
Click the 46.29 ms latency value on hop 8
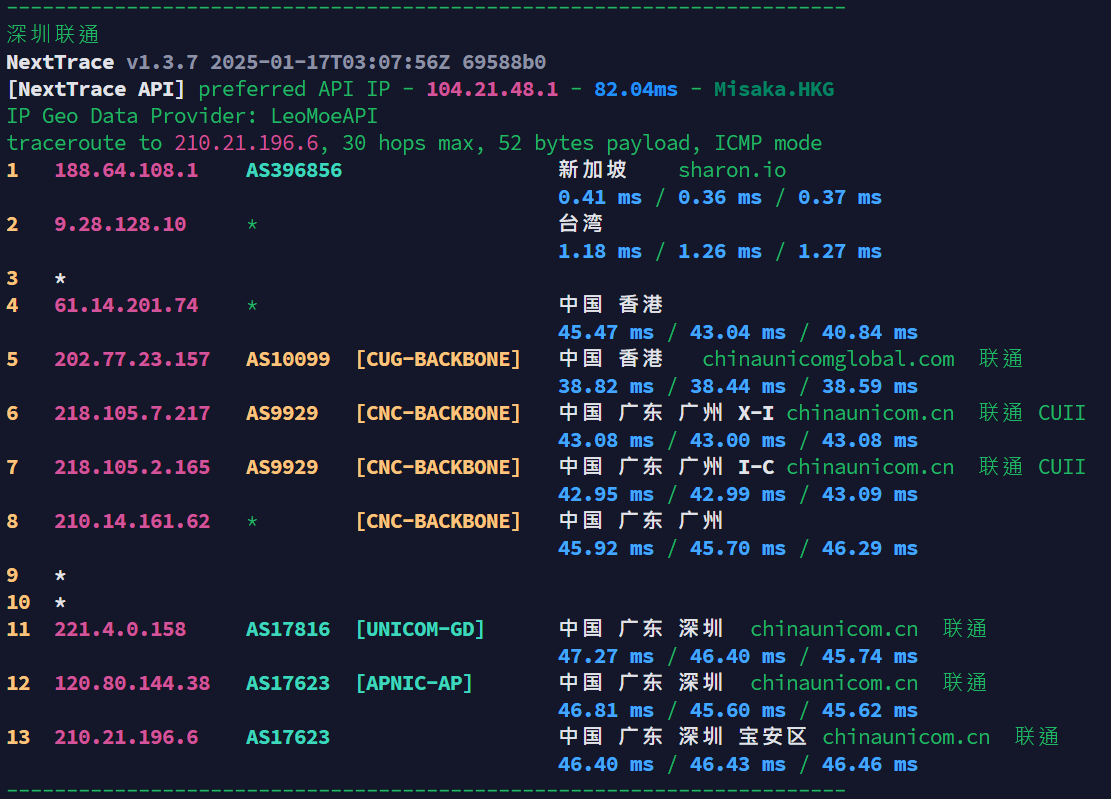(870, 548)
